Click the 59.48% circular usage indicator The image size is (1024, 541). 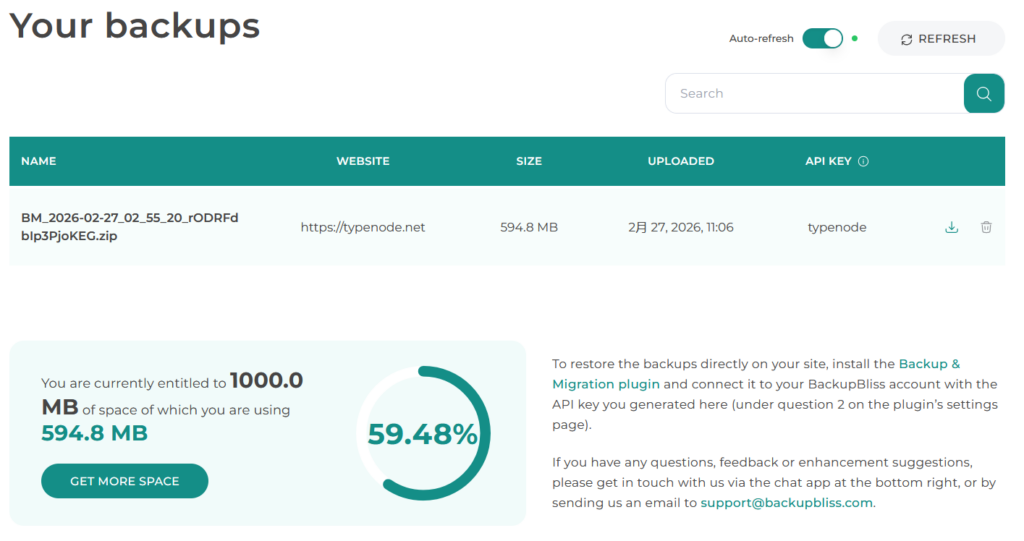(423, 433)
